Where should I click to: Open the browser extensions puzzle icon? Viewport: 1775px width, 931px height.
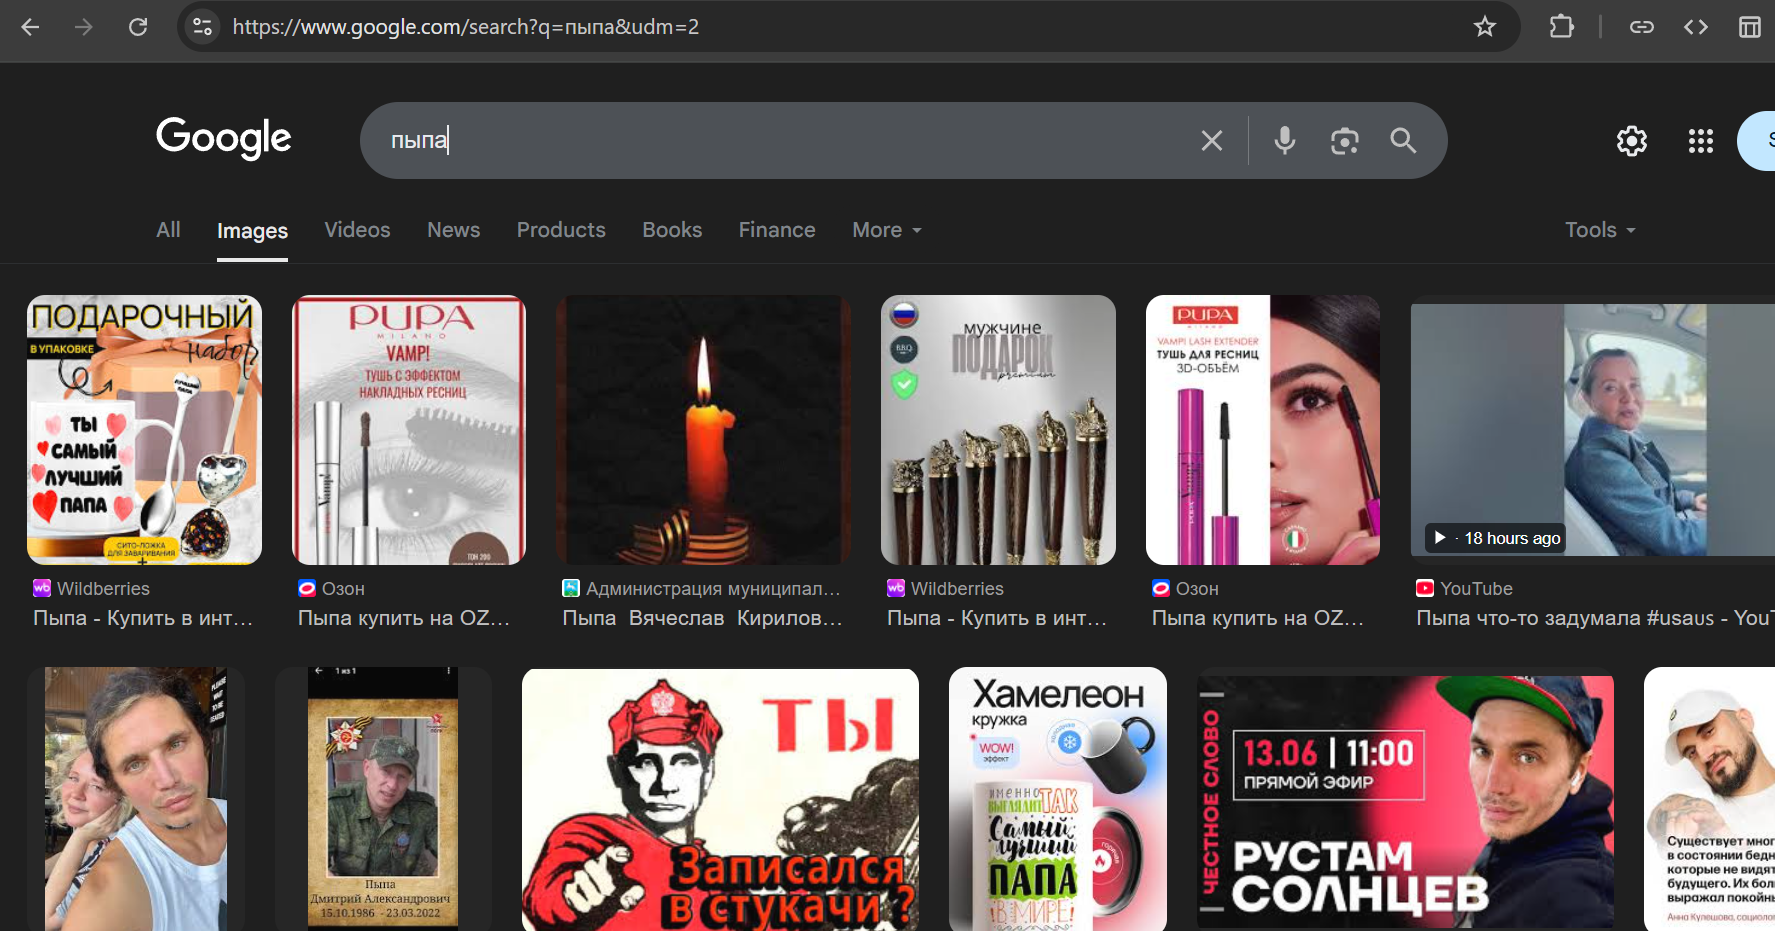[x=1561, y=27]
